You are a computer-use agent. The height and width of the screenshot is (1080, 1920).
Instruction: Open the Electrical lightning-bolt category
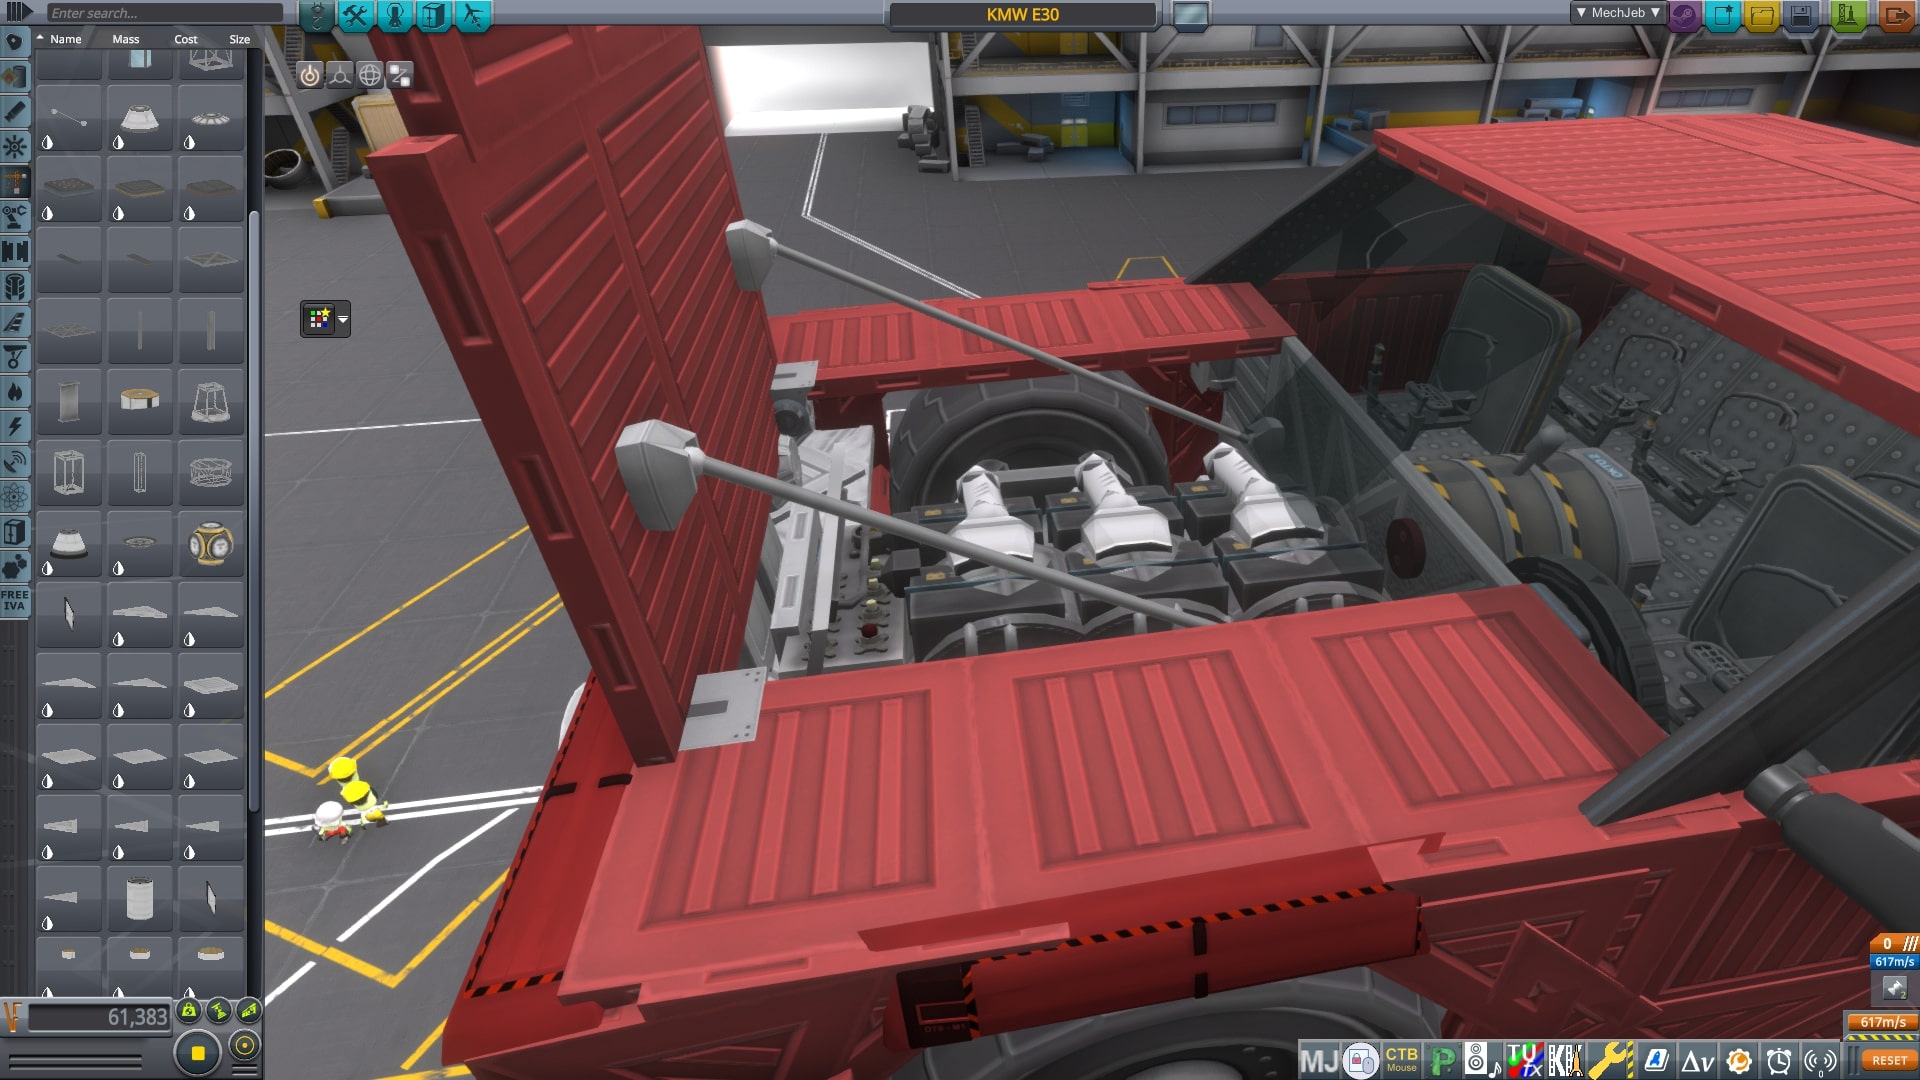click(x=15, y=427)
